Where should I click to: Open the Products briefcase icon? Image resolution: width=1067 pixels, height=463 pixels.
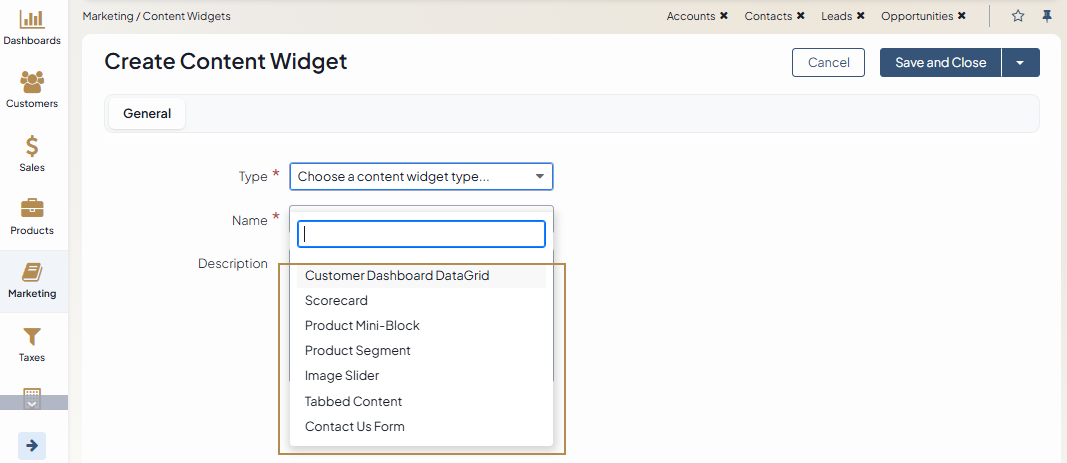coord(32,209)
